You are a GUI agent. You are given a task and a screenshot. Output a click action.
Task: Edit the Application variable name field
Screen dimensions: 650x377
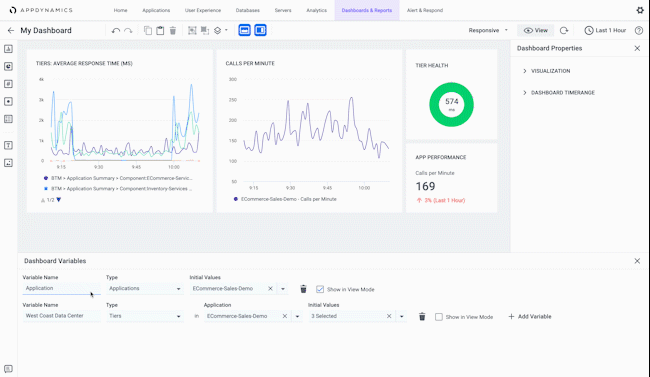[61, 288]
